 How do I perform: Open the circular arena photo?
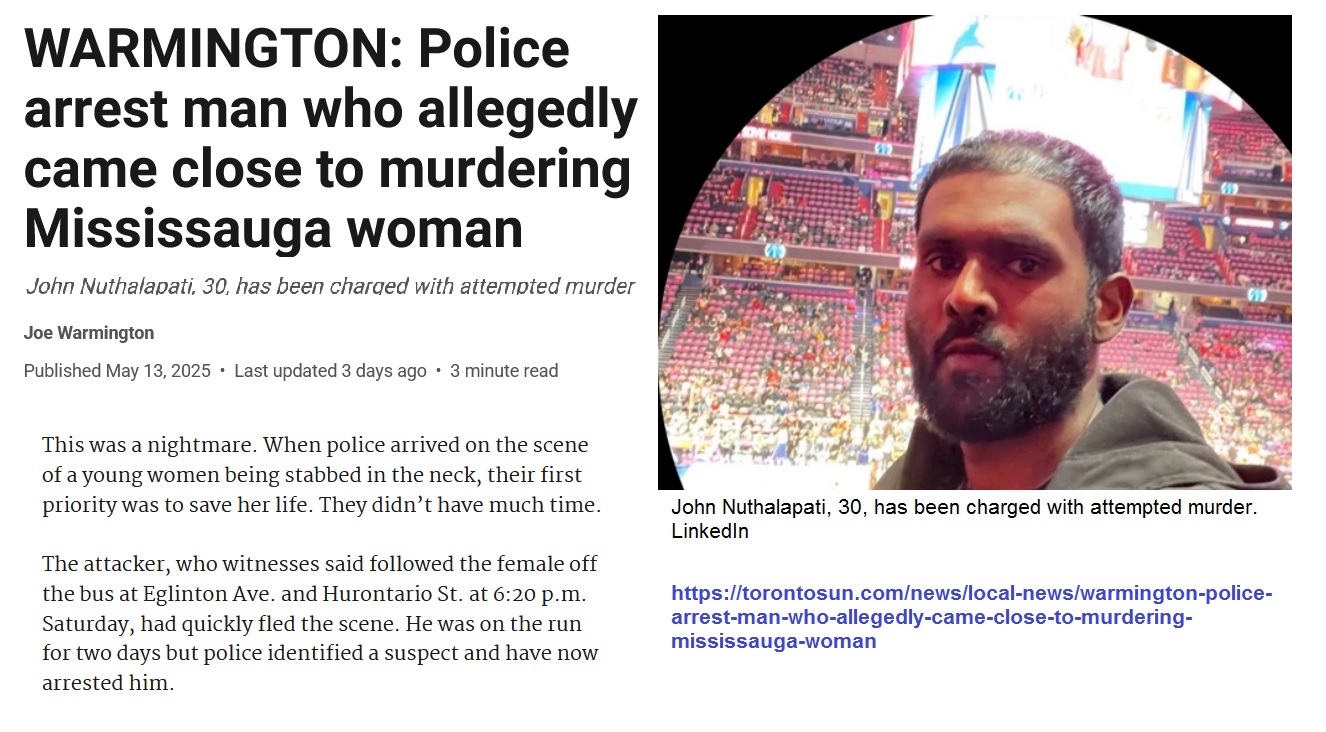(x=974, y=252)
